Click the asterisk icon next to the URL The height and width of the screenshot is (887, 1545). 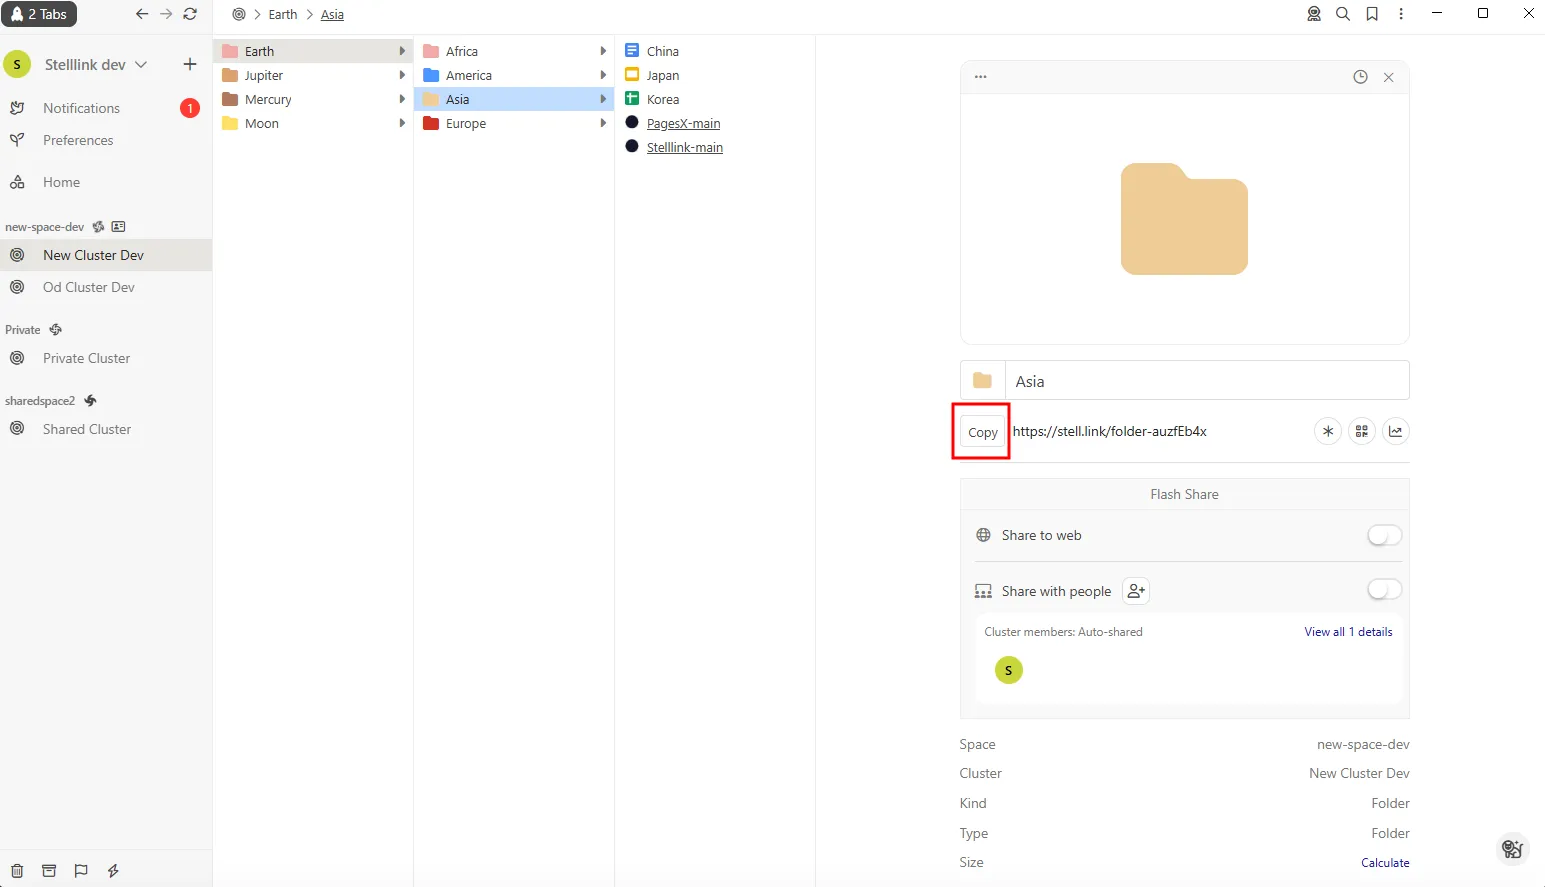click(1327, 431)
